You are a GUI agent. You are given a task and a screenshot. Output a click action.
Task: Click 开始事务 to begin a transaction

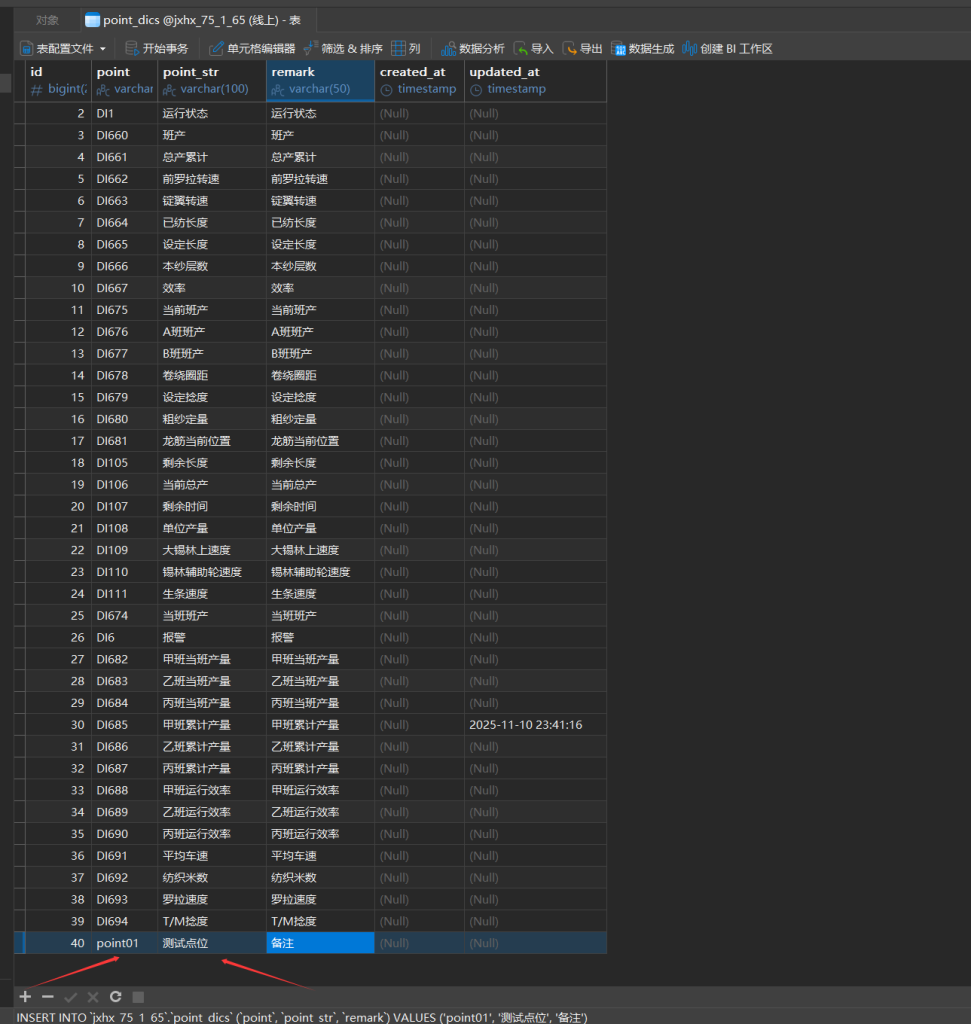click(157, 48)
